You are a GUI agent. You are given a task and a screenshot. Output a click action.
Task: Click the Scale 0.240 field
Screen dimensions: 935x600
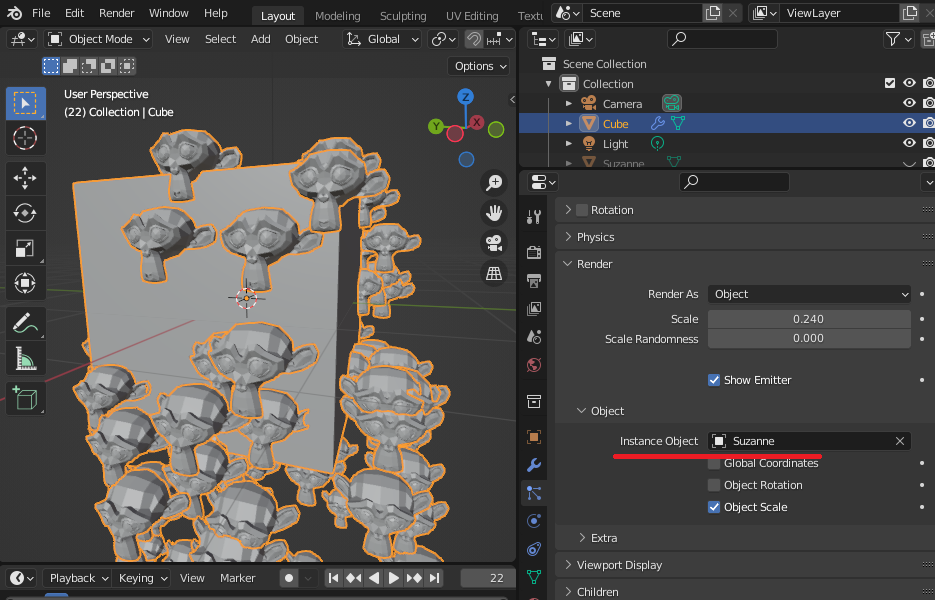(809, 319)
